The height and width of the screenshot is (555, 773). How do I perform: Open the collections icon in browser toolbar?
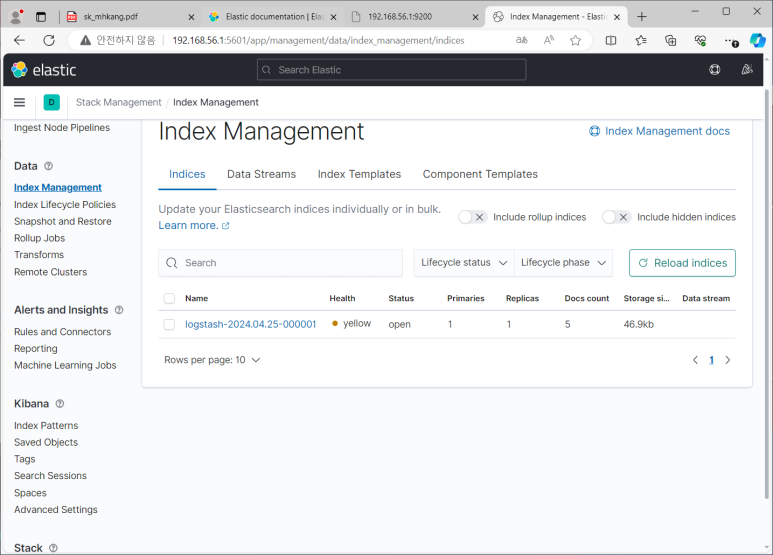pos(670,40)
